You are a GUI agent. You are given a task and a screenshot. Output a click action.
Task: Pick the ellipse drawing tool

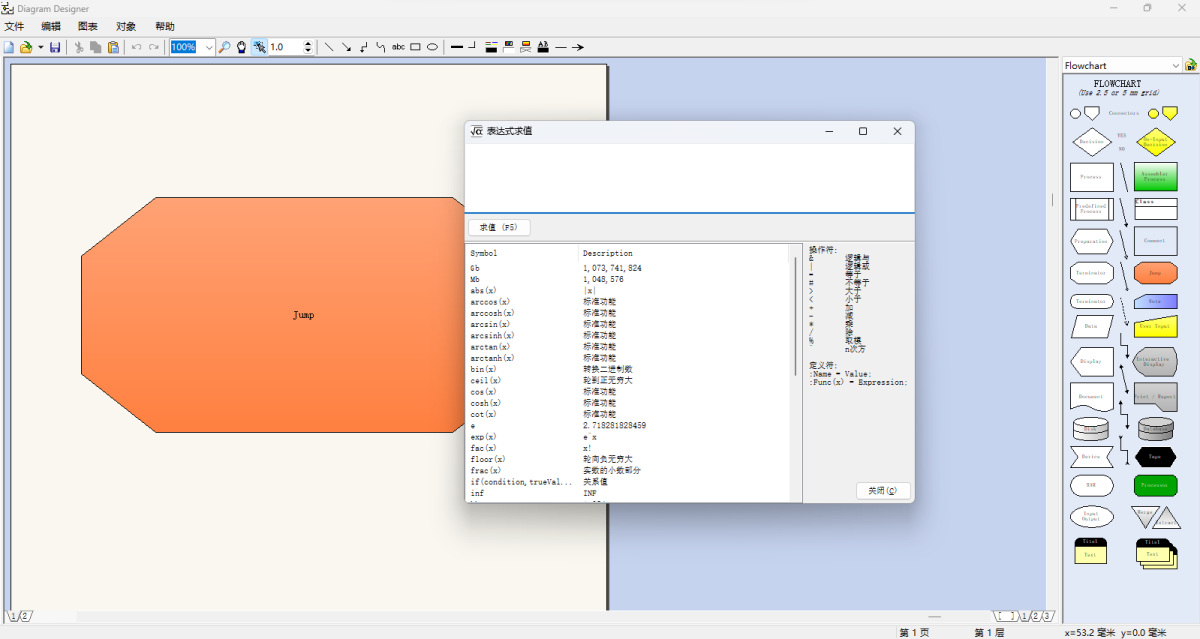[432, 47]
